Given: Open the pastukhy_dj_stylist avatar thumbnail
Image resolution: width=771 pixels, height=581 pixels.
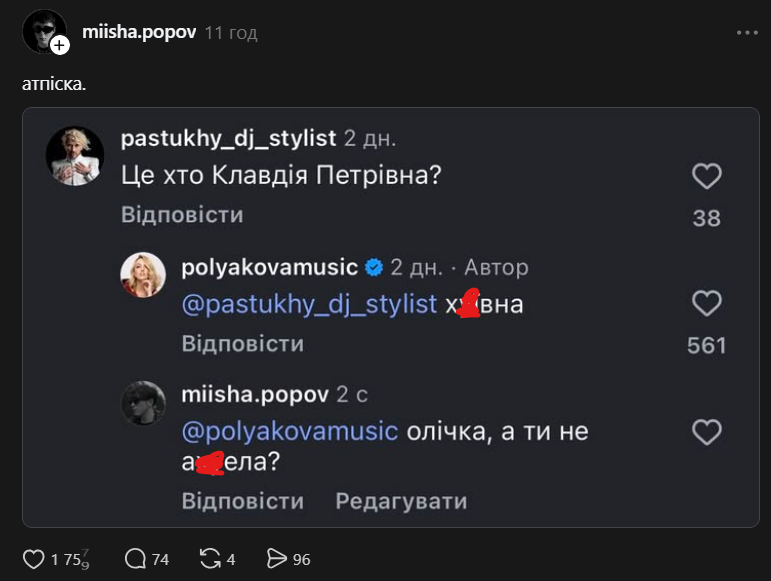Looking at the screenshot, I should [75, 156].
